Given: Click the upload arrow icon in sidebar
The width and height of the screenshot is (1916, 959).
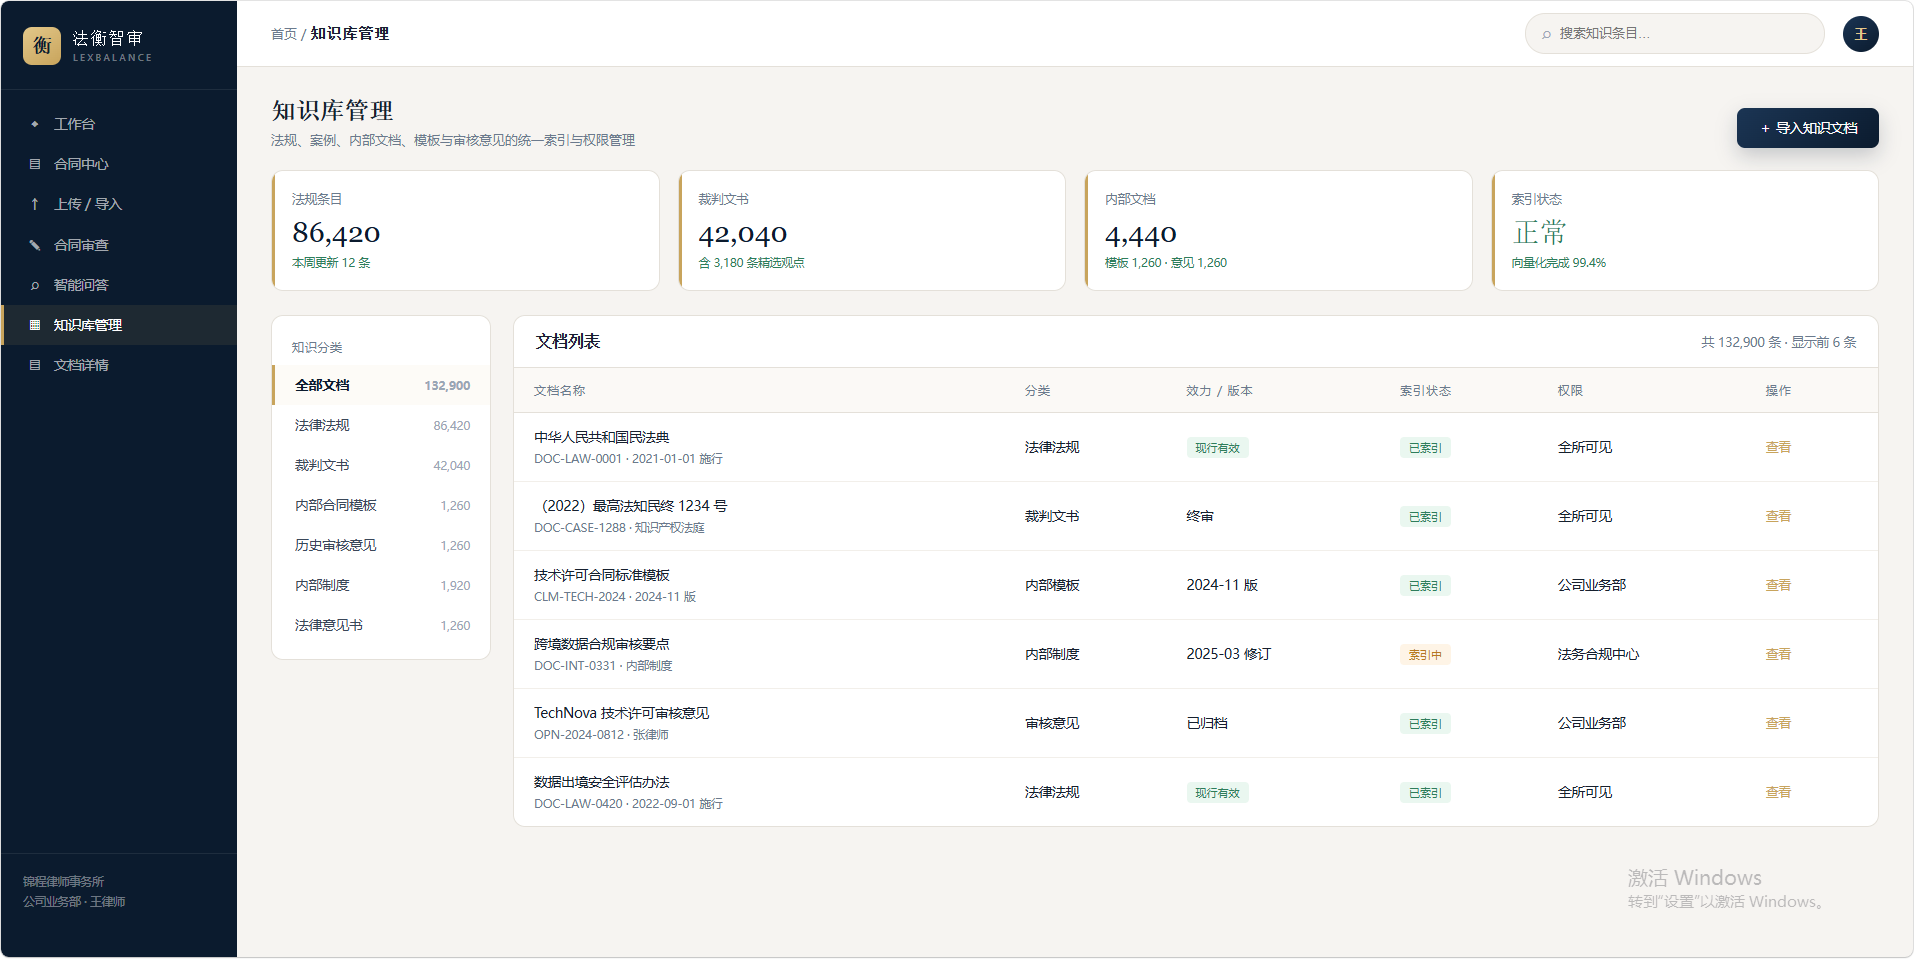Looking at the screenshot, I should click(x=35, y=204).
